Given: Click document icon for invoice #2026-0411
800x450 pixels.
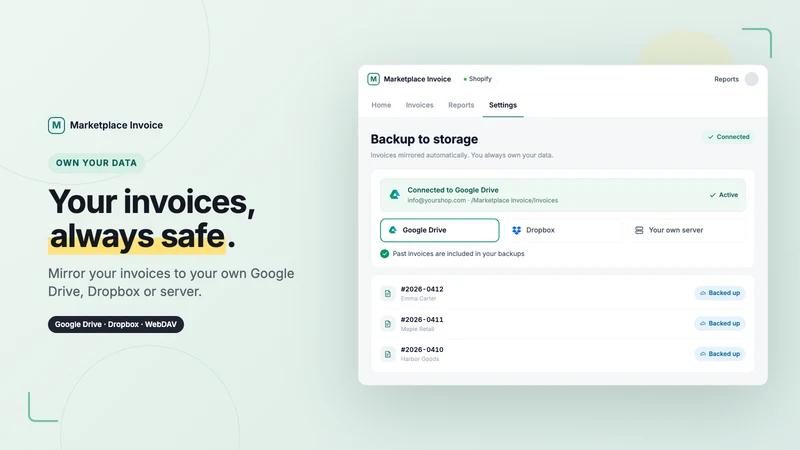Looking at the screenshot, I should [x=388, y=323].
